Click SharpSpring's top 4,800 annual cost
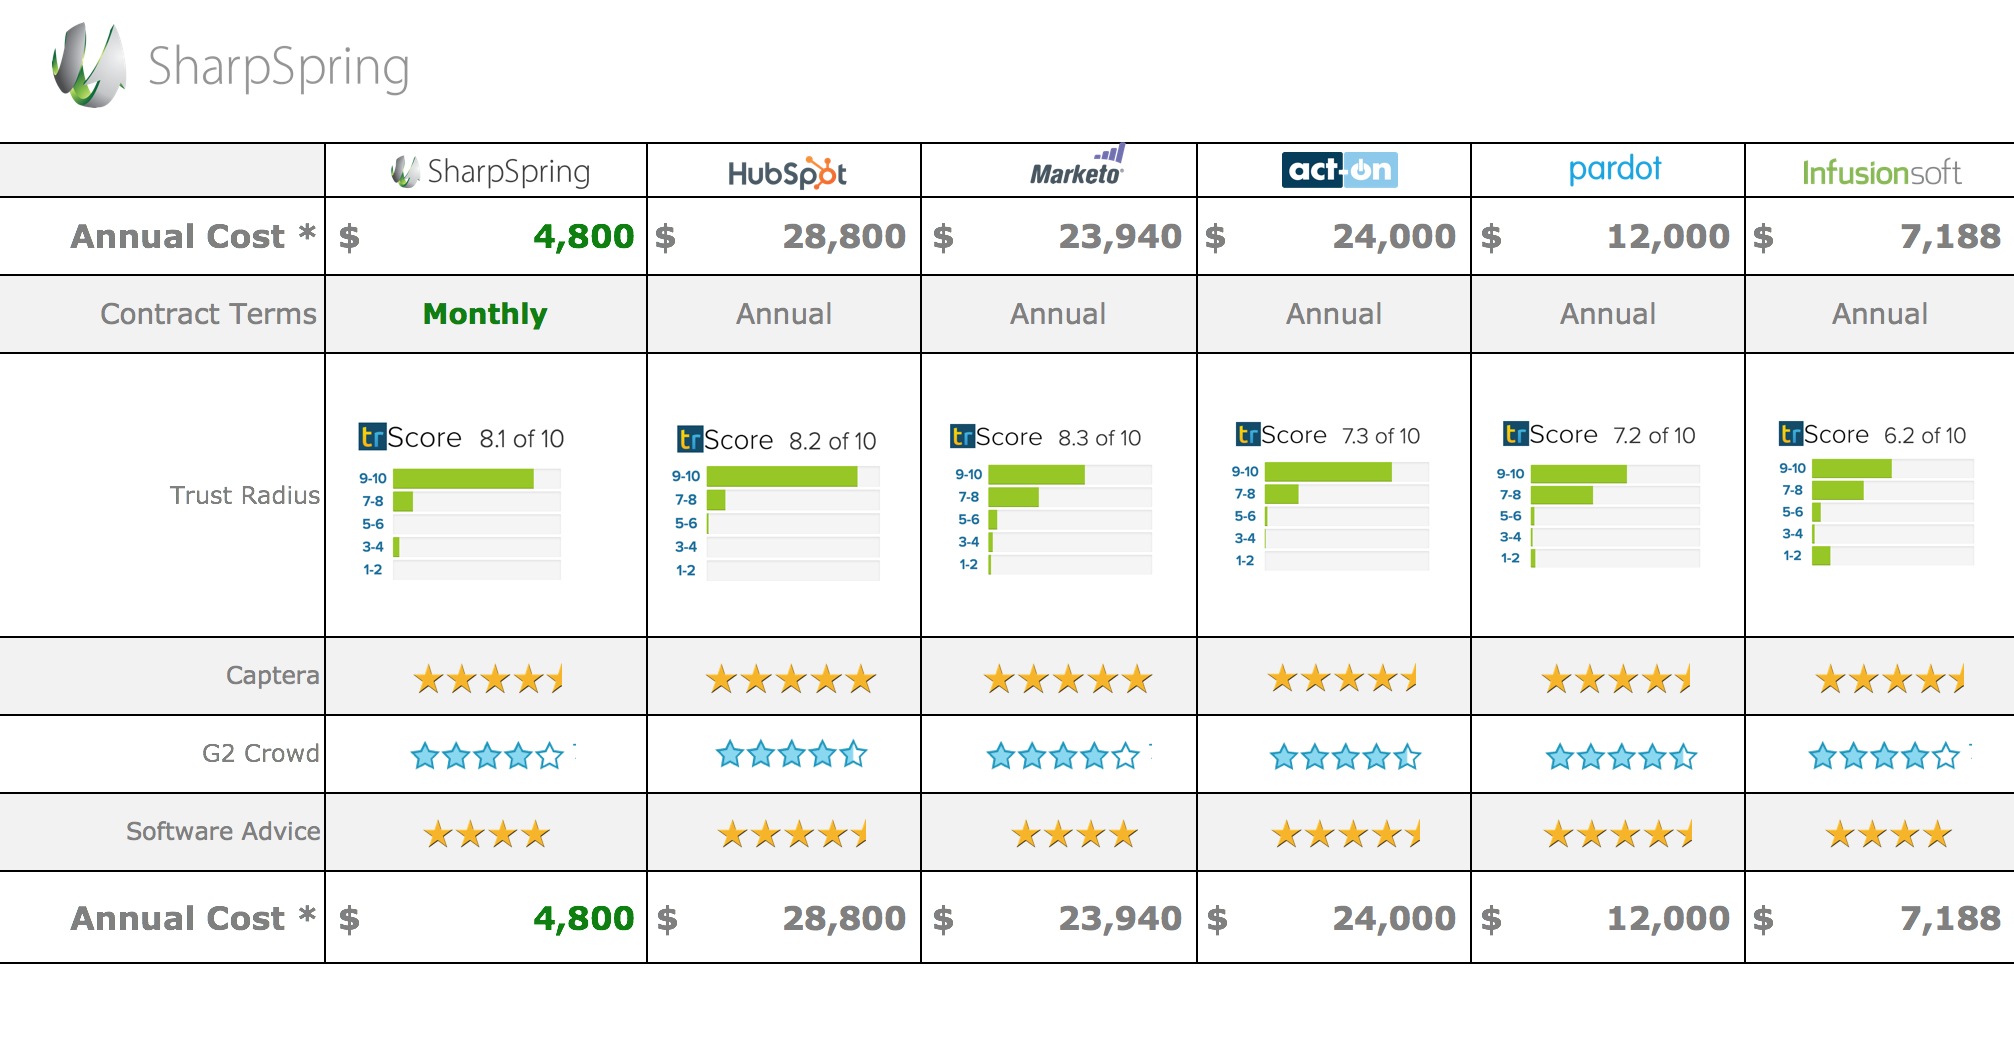Screen dimensions: 2014x1038 583,236
